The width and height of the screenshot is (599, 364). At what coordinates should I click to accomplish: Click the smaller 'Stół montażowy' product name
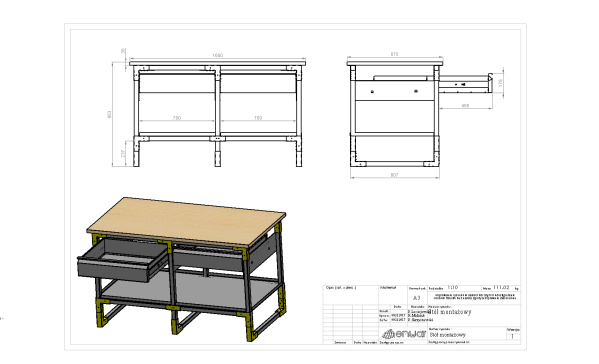coord(448,335)
